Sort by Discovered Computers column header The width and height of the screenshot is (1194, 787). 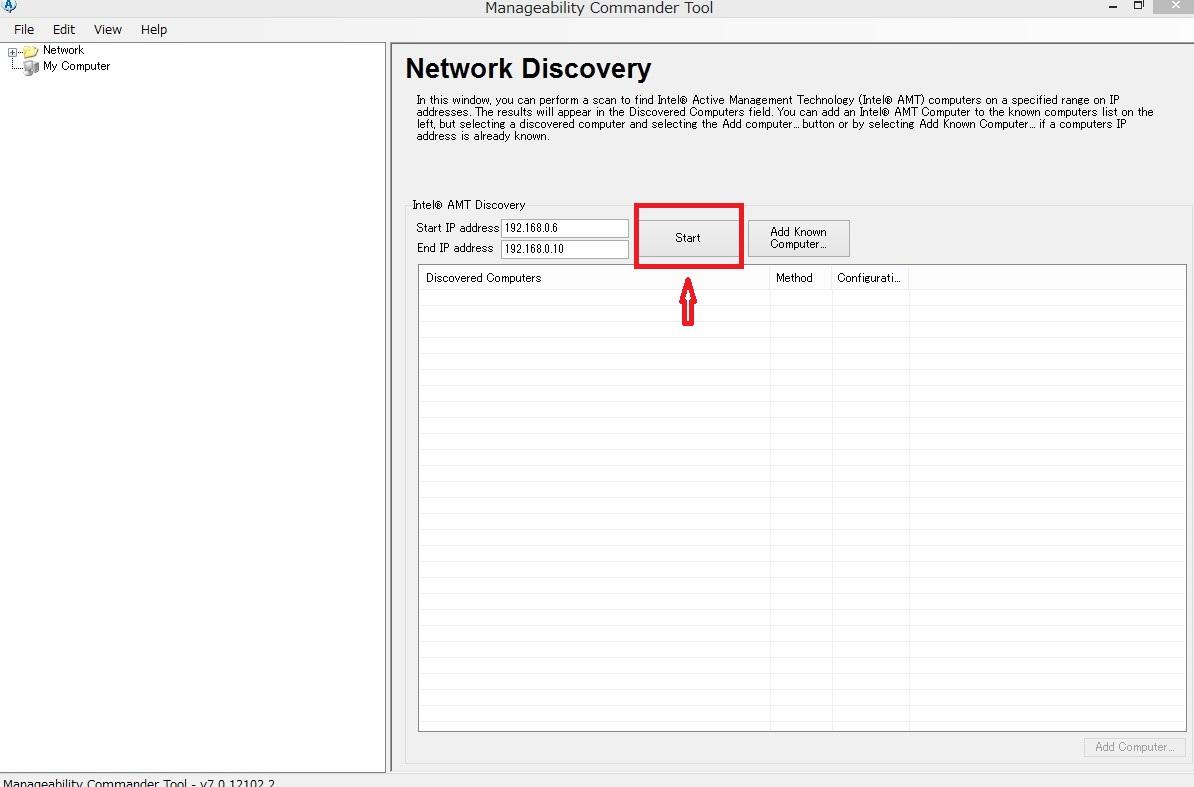point(594,278)
